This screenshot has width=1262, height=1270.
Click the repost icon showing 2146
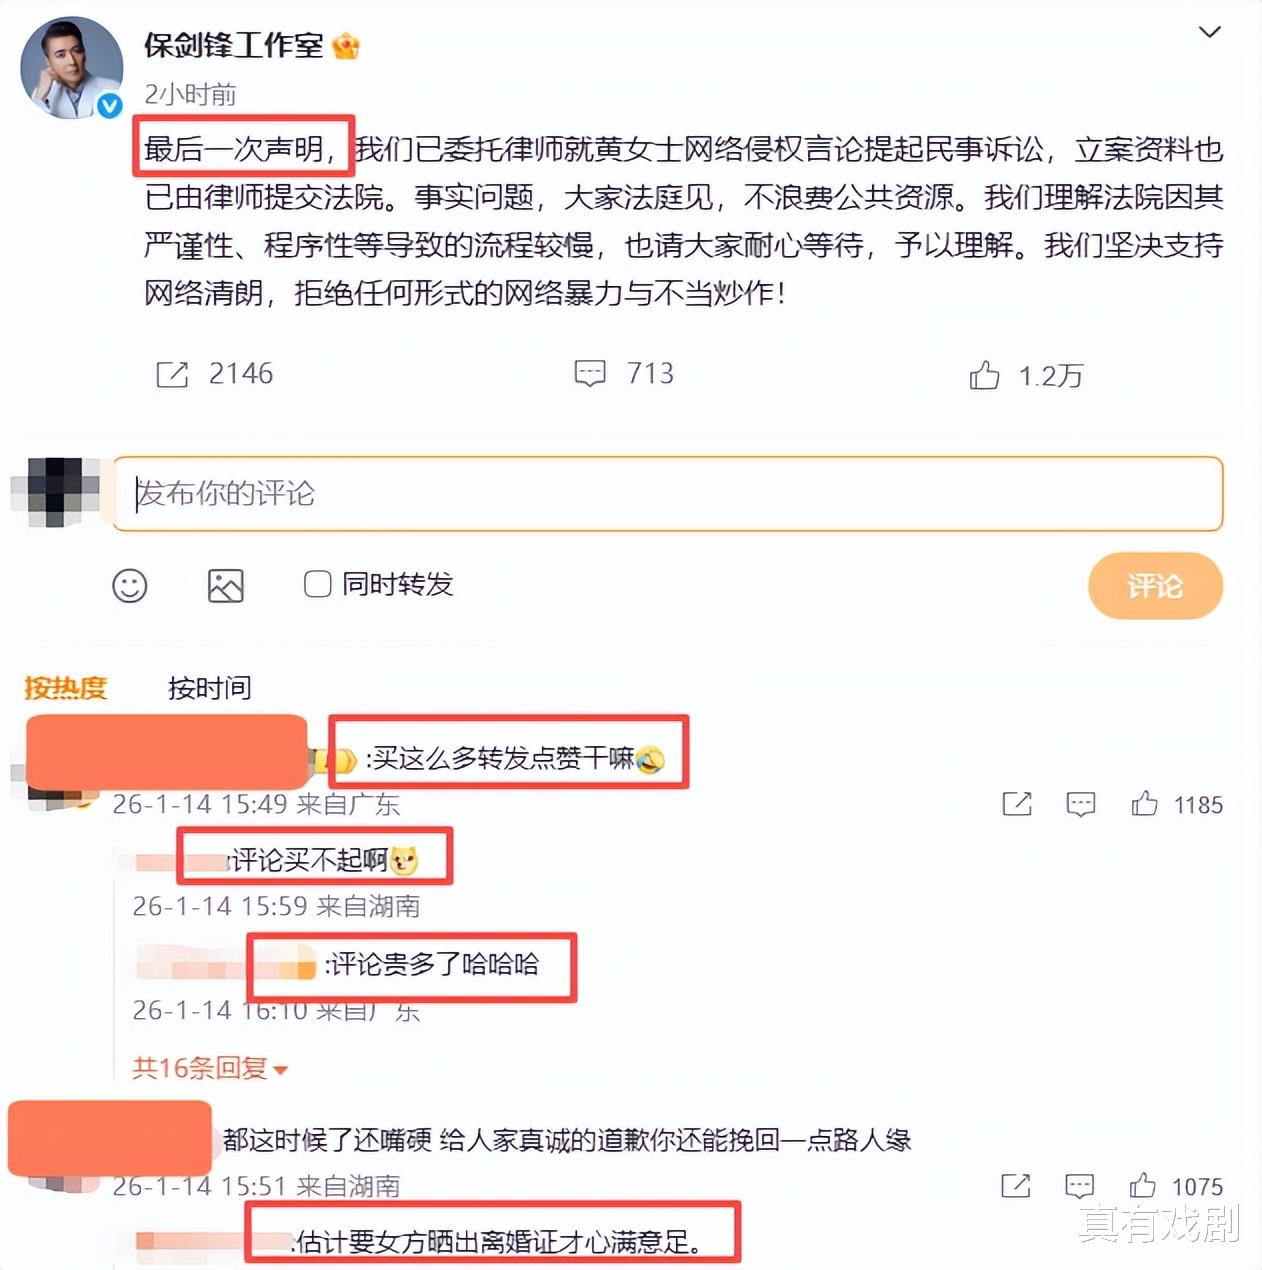[x=172, y=375]
